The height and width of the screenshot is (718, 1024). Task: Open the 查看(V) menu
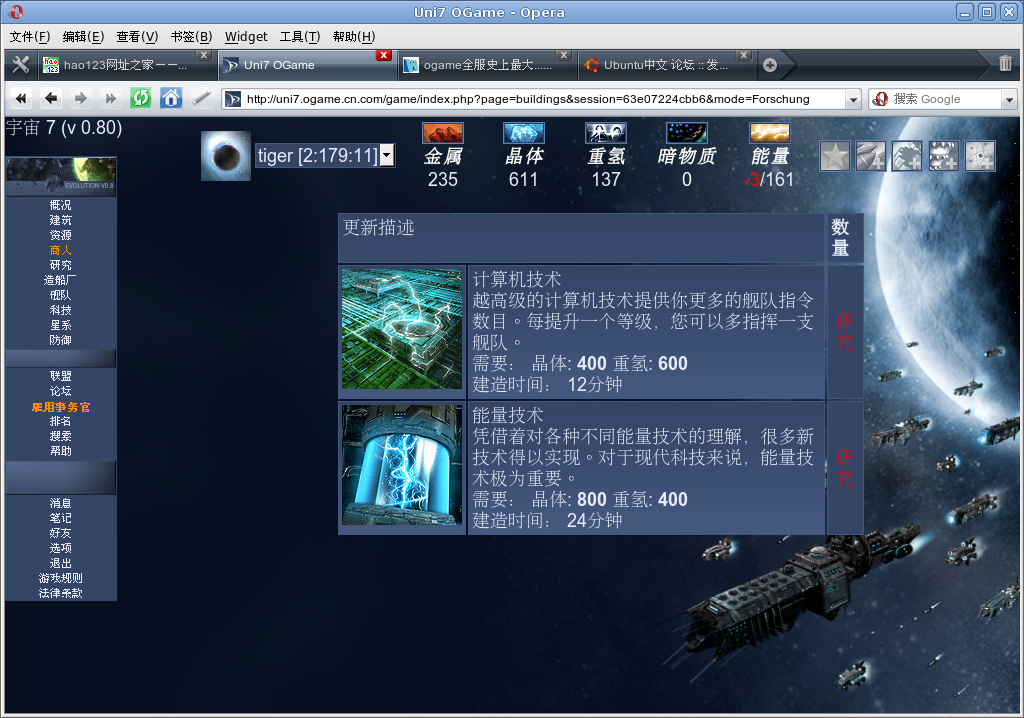[137, 37]
